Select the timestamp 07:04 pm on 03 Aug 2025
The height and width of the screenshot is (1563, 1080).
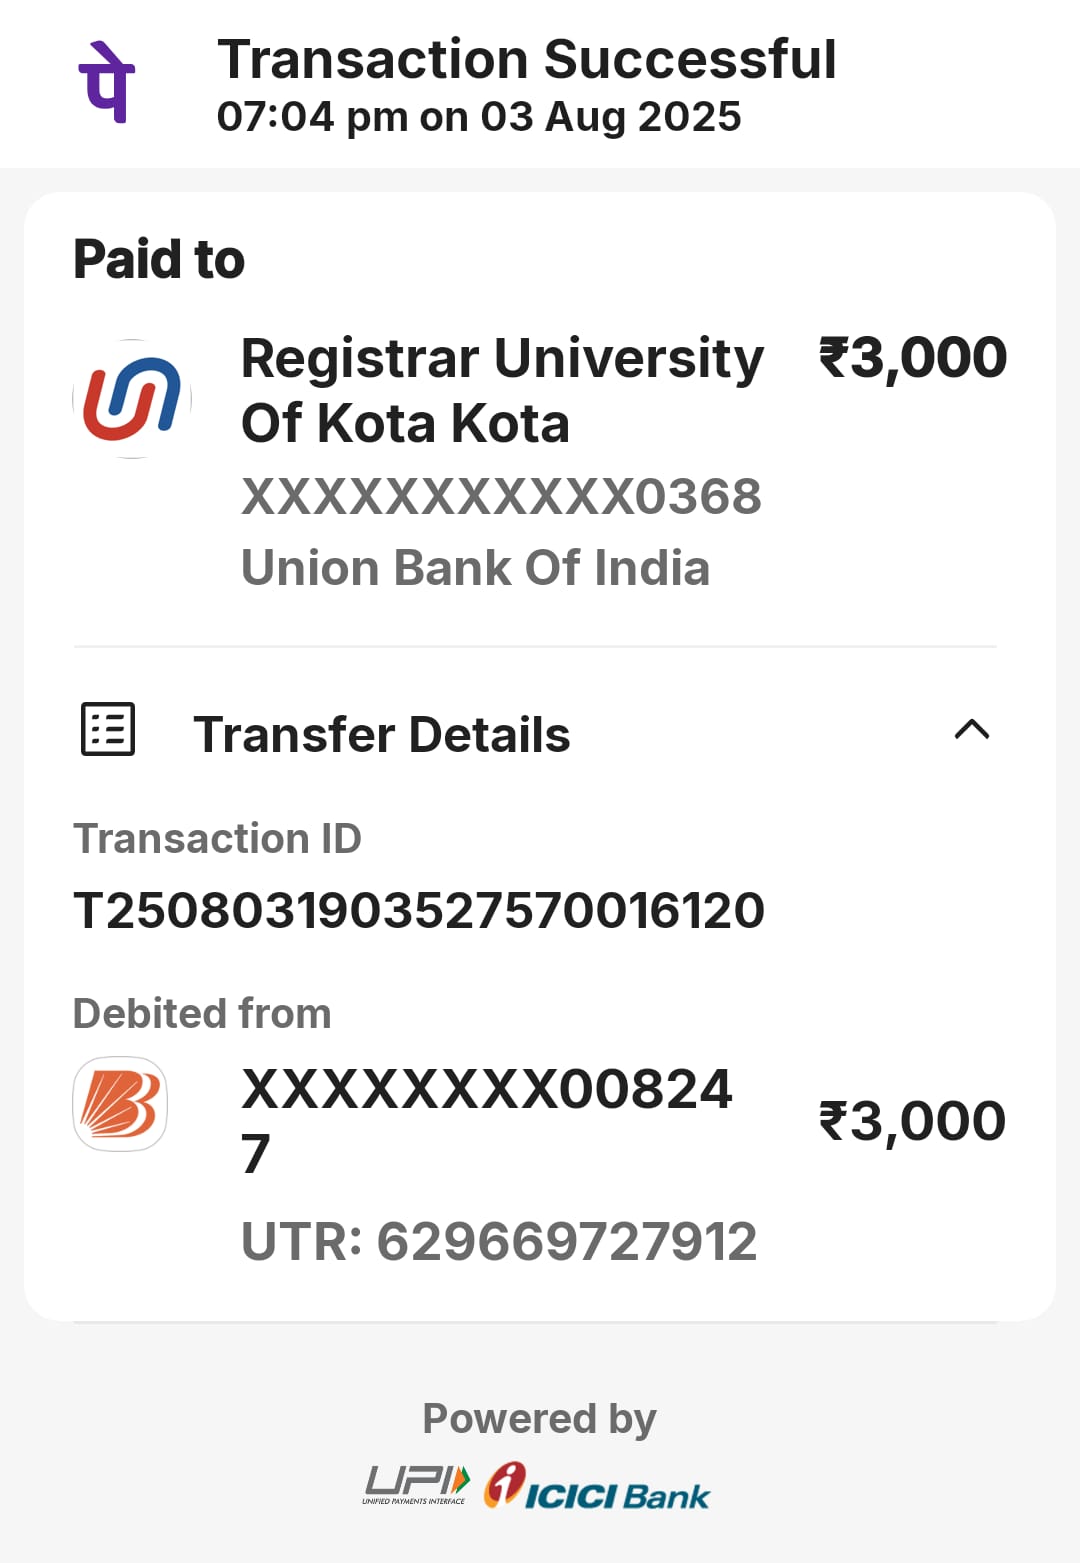click(479, 117)
